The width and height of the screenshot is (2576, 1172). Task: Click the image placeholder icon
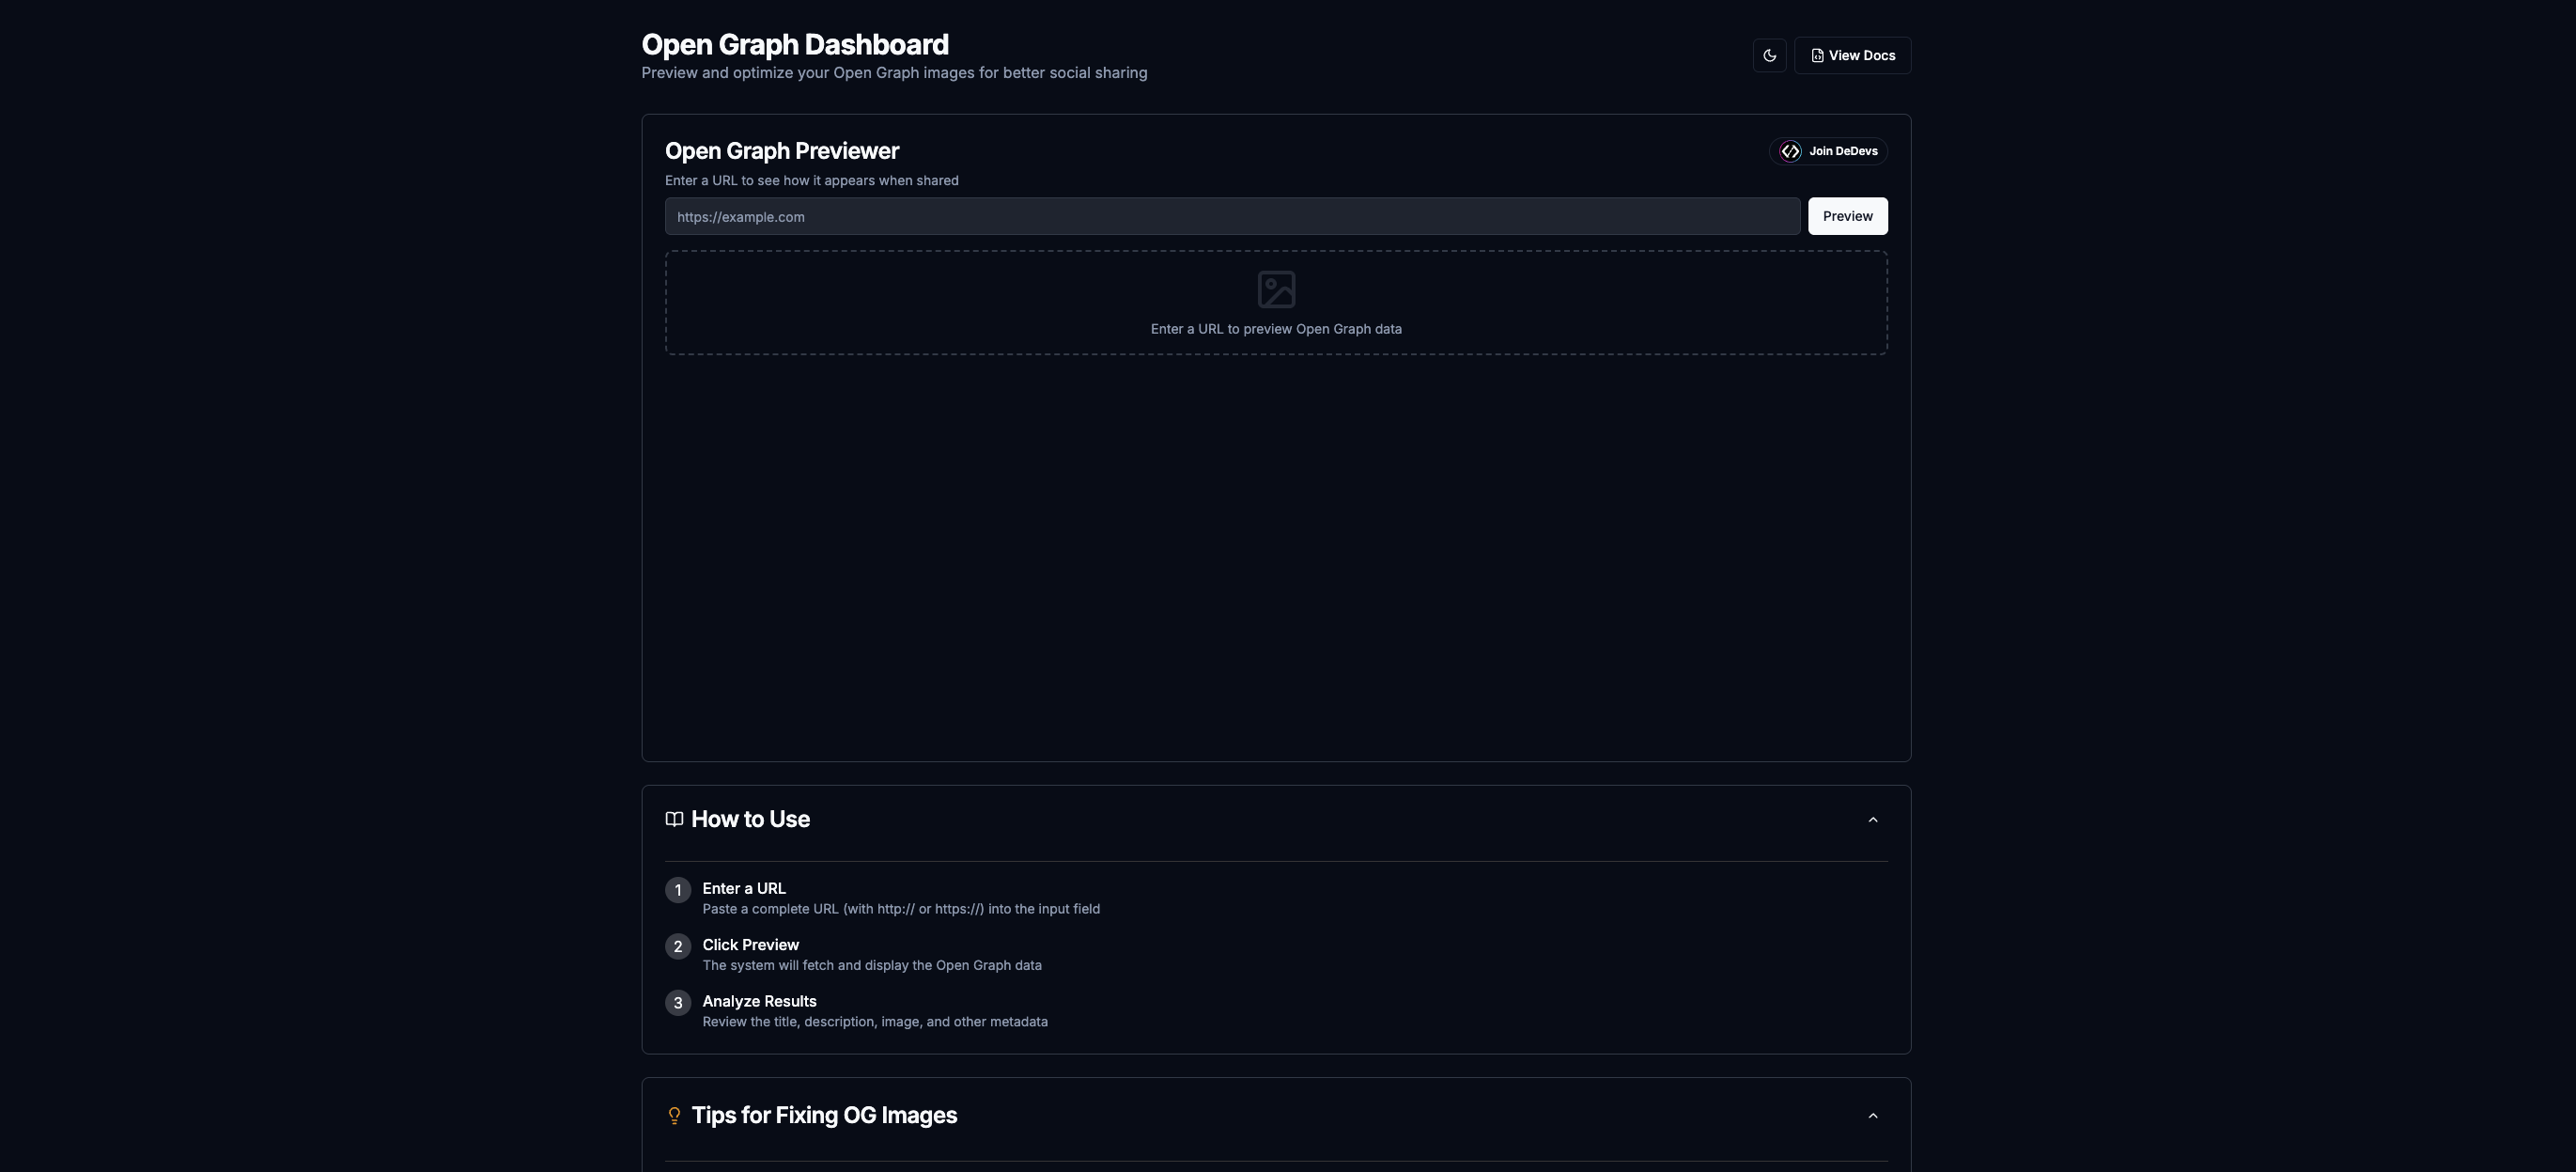1276,289
